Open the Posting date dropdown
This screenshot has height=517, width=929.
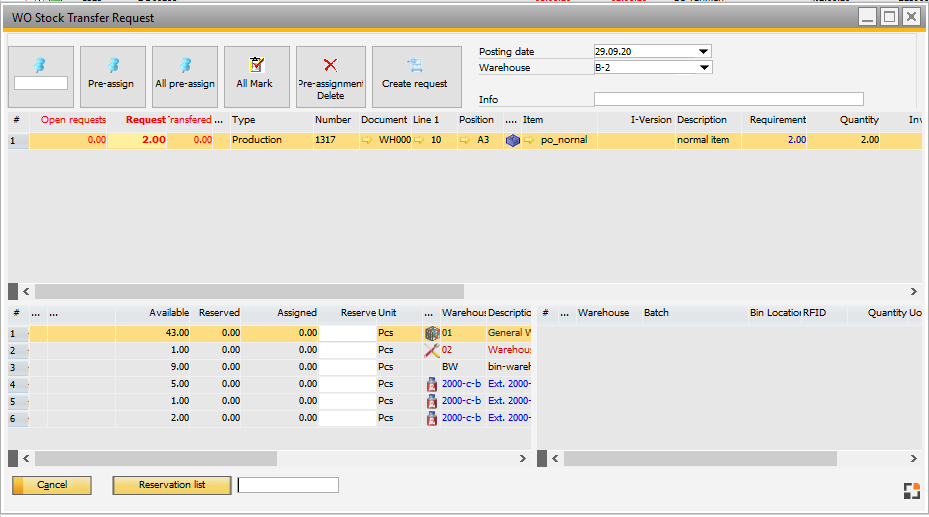703,51
